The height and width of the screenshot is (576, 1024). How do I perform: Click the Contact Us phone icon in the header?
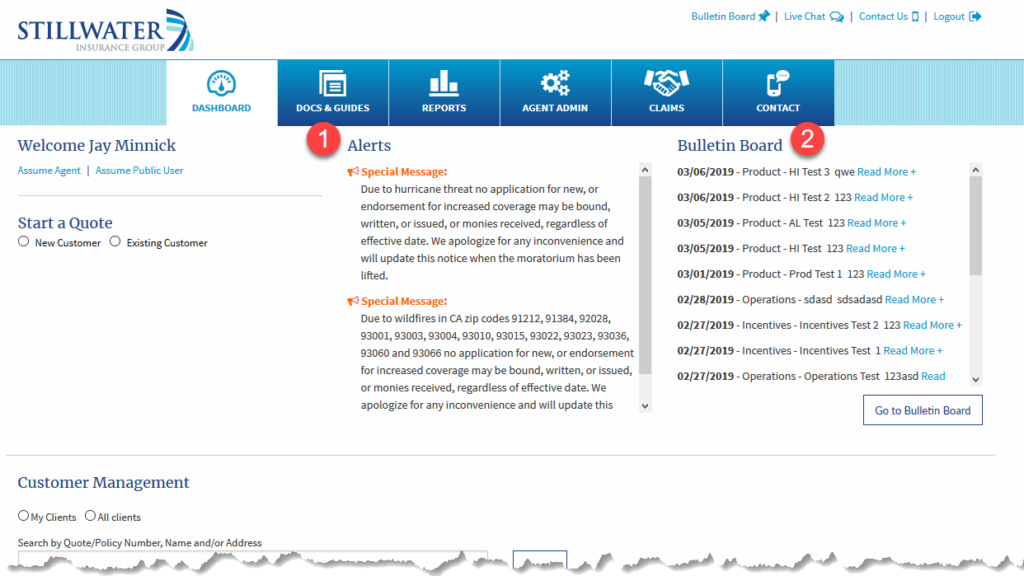[915, 16]
